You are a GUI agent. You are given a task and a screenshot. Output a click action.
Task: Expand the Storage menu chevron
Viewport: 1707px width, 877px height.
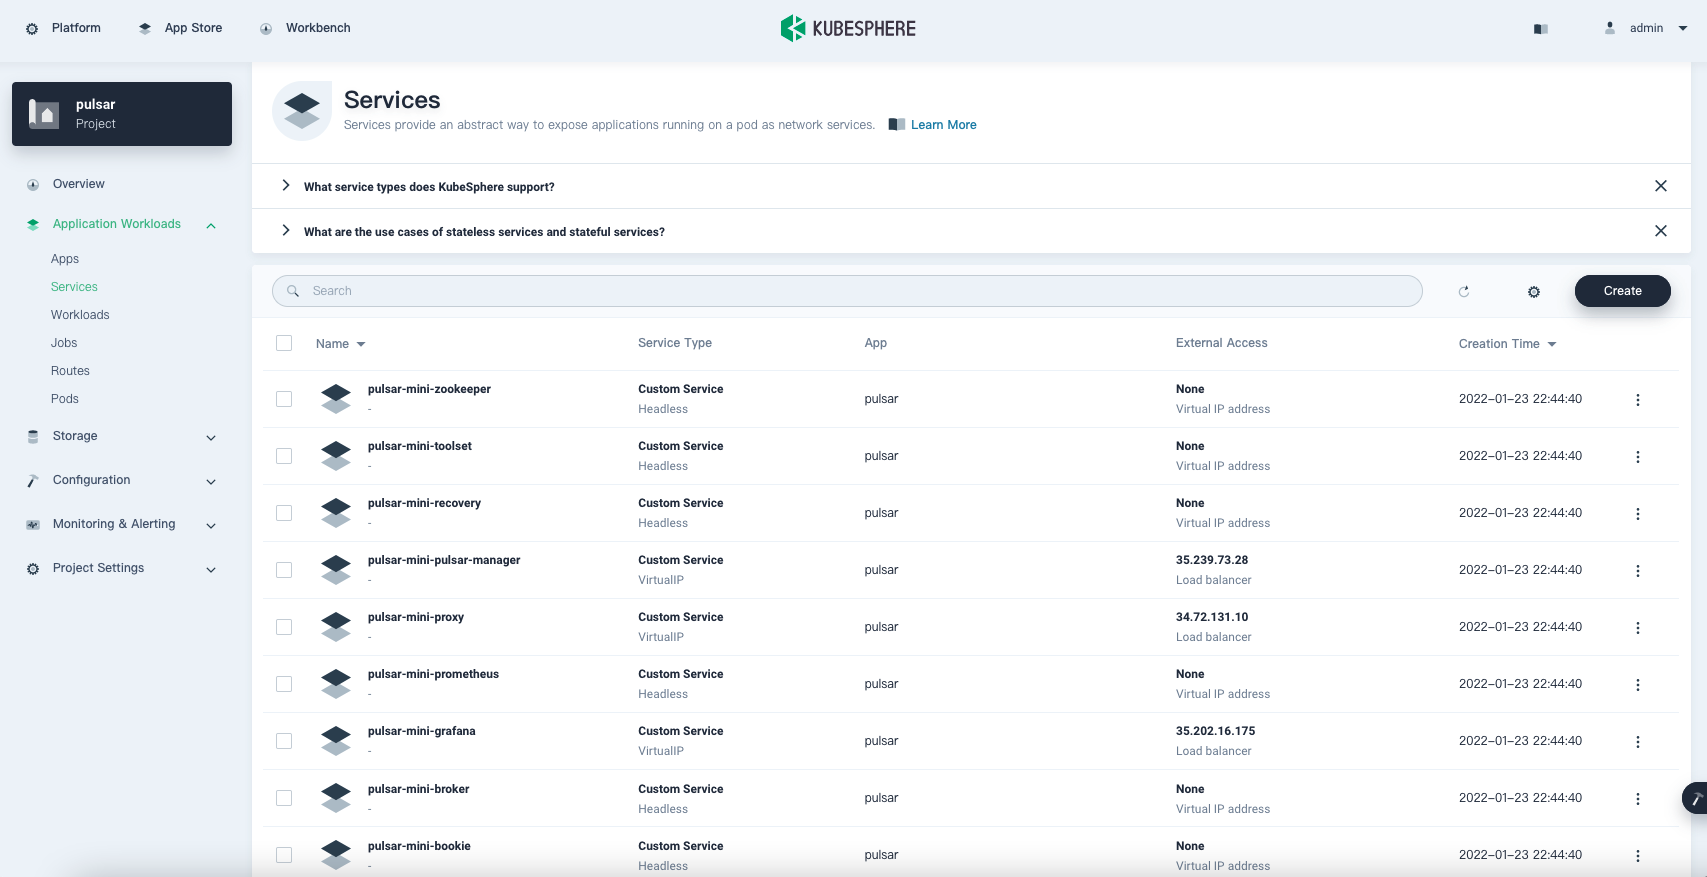coord(211,438)
